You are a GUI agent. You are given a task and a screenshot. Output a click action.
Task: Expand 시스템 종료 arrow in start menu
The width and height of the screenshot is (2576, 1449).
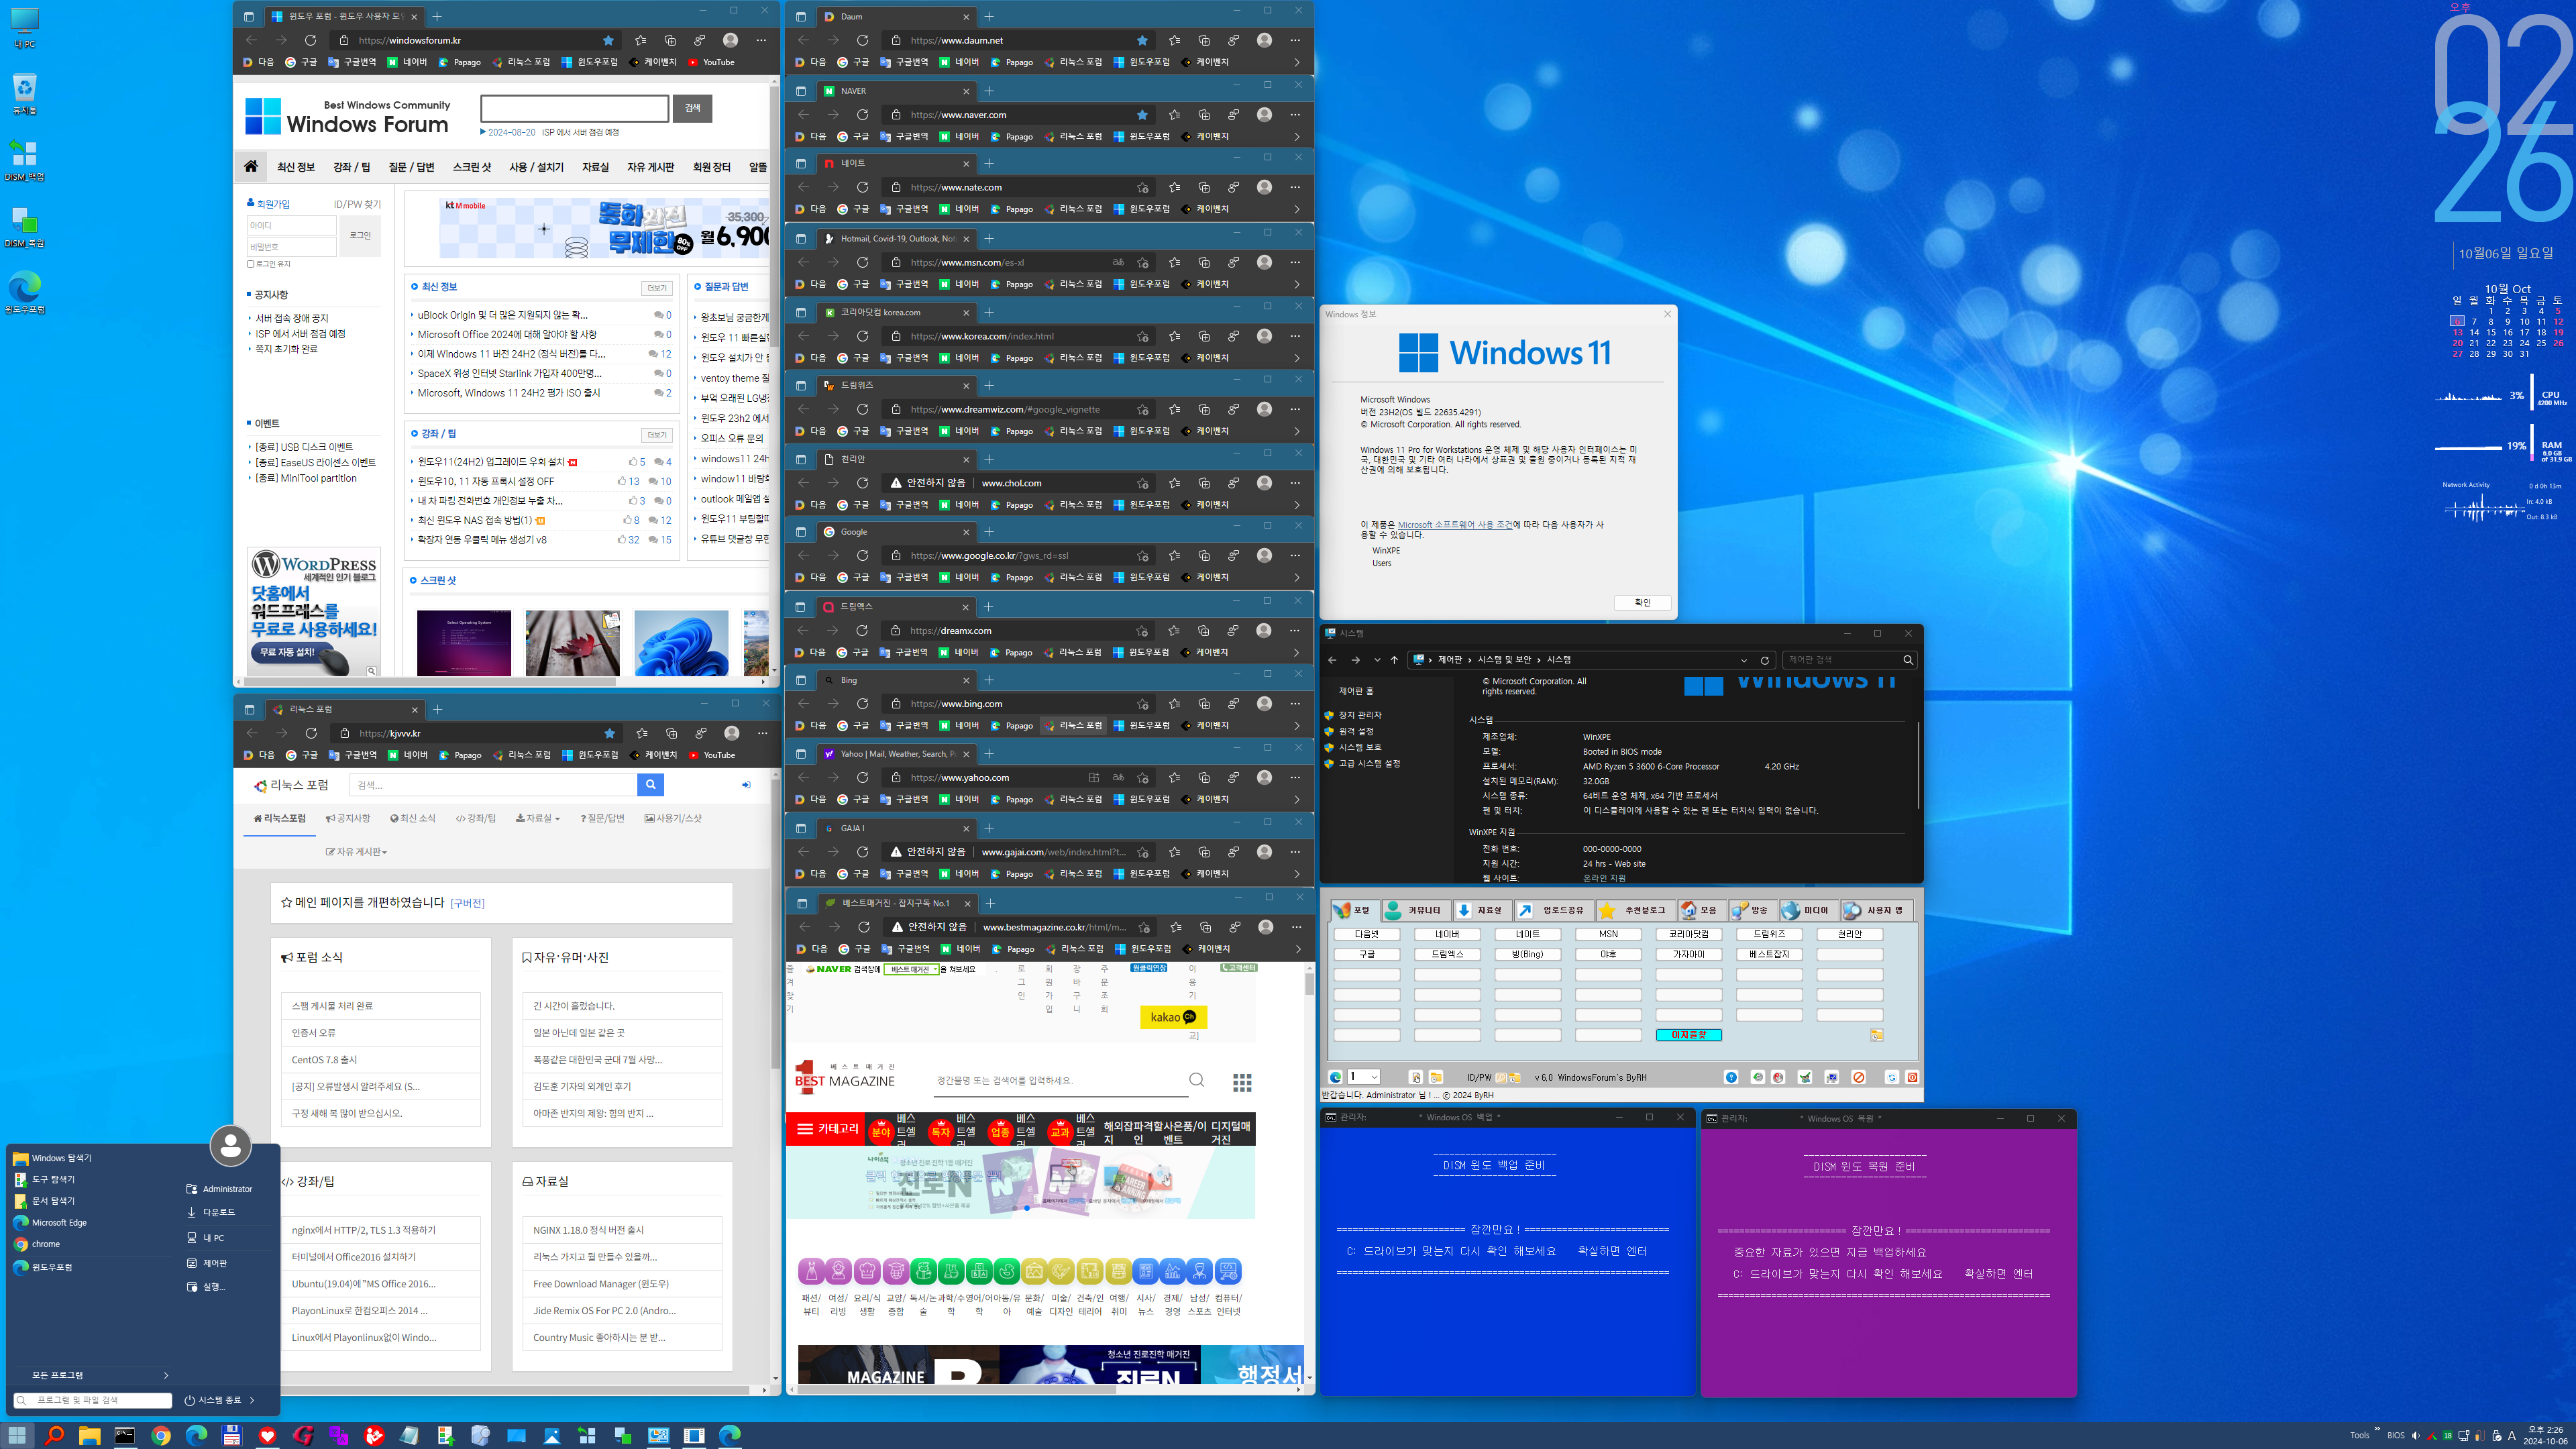pyautogui.click(x=252, y=1400)
